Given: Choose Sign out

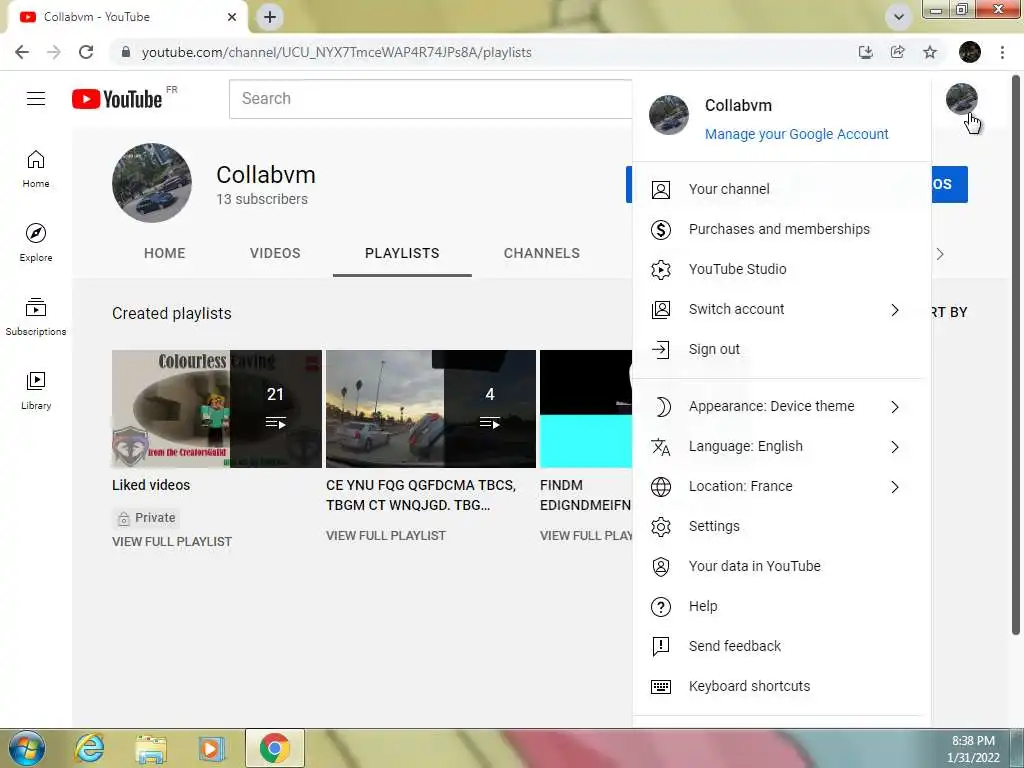Looking at the screenshot, I should pyautogui.click(x=781, y=349).
